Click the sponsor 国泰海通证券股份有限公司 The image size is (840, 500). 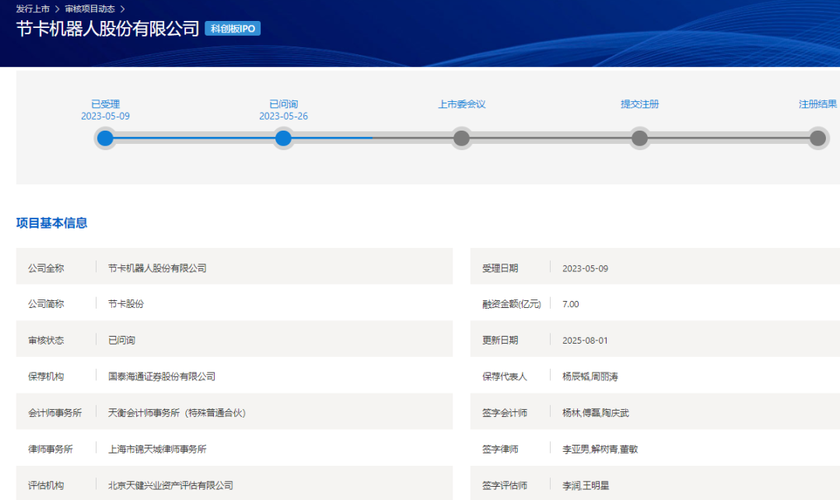click(x=162, y=377)
